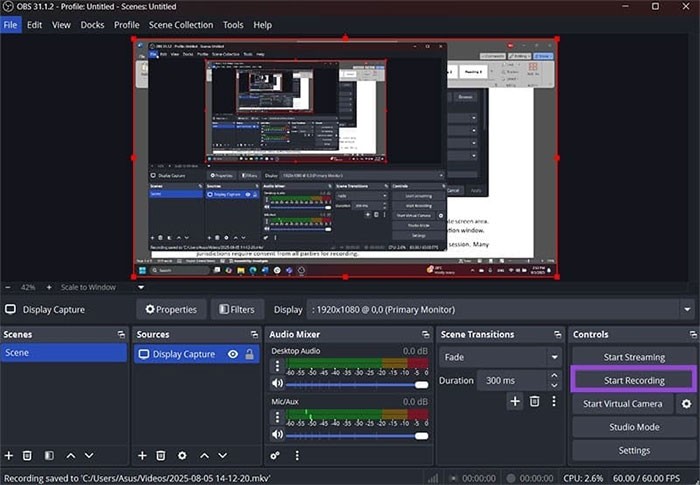Enter Studio Mode
This screenshot has width=700, height=485.
tap(634, 427)
